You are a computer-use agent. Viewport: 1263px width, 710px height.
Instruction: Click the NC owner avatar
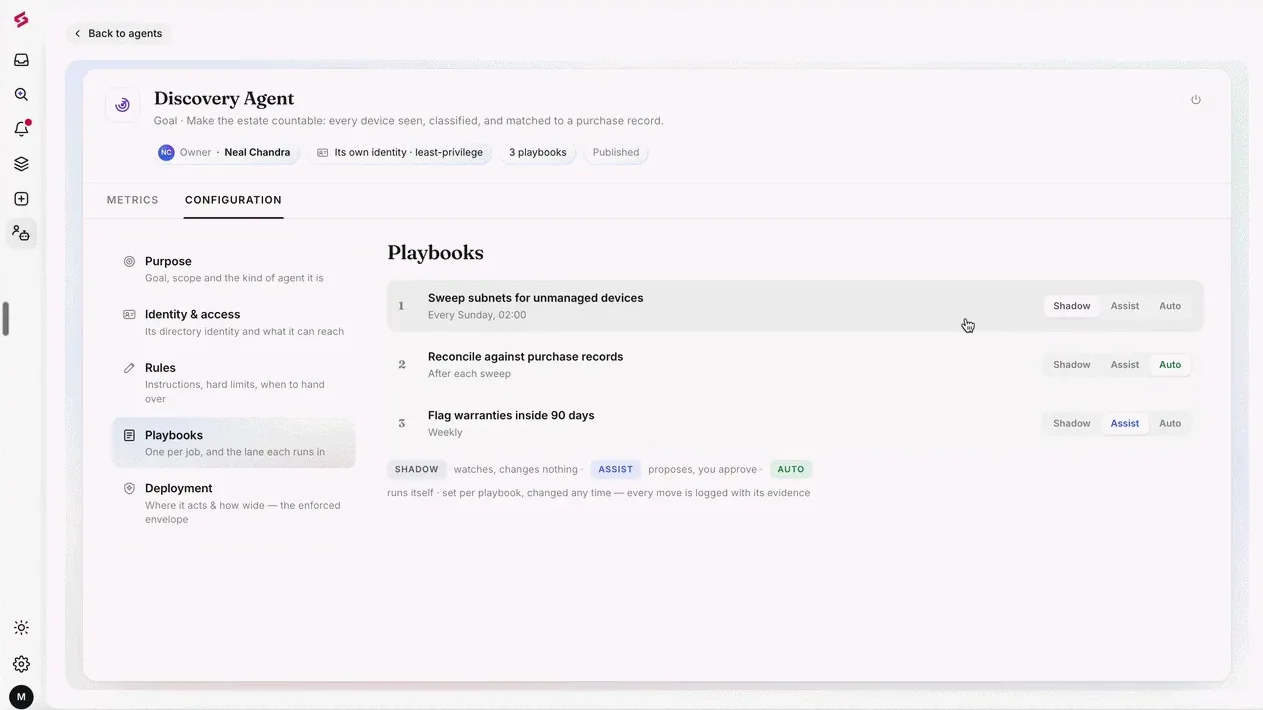coord(166,153)
